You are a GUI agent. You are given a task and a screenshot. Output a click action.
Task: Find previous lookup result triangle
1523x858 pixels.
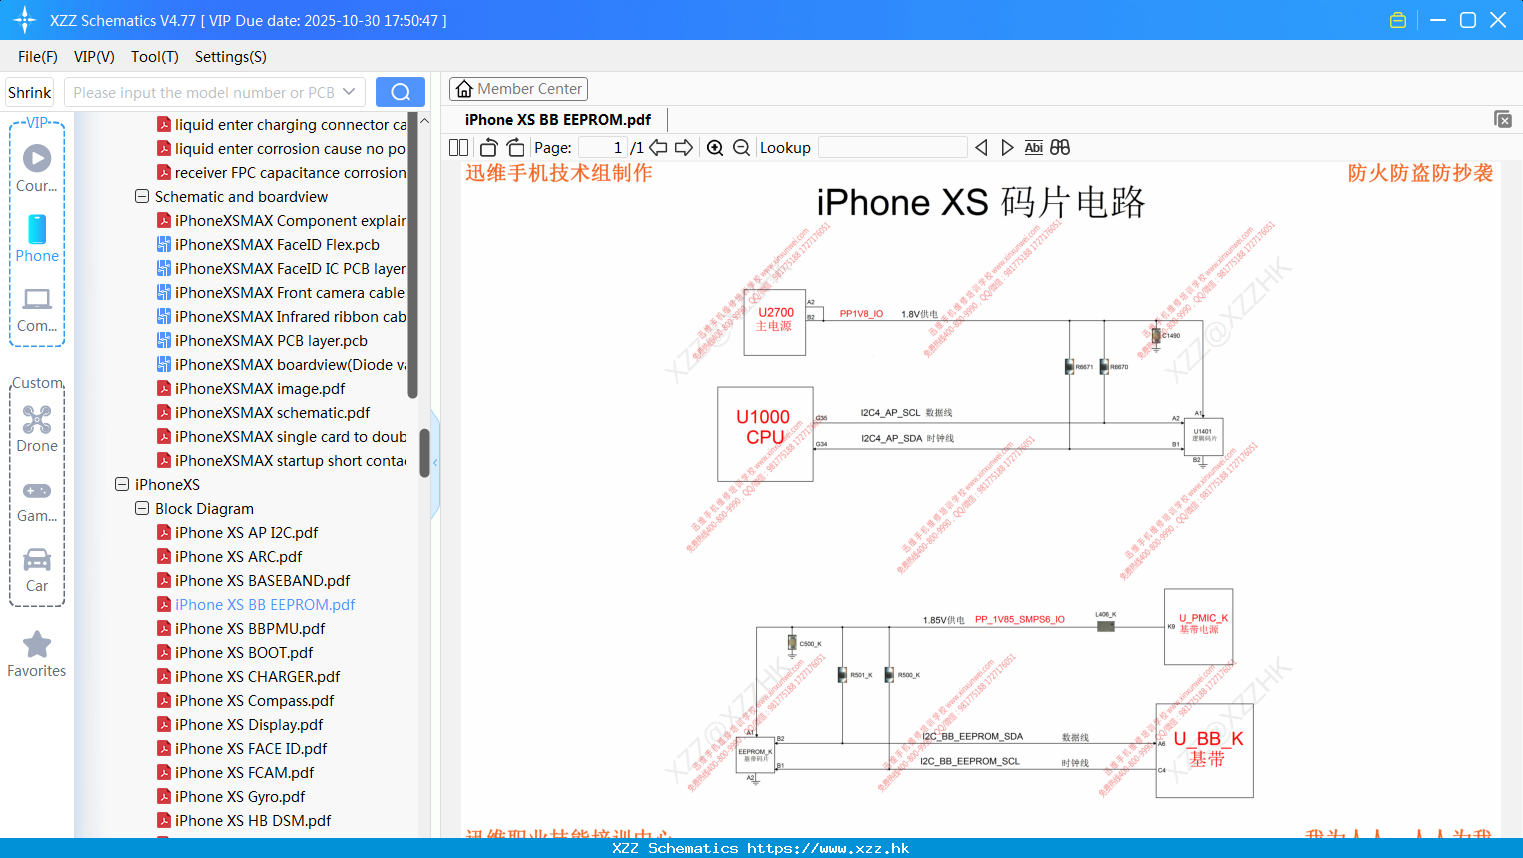coord(981,147)
